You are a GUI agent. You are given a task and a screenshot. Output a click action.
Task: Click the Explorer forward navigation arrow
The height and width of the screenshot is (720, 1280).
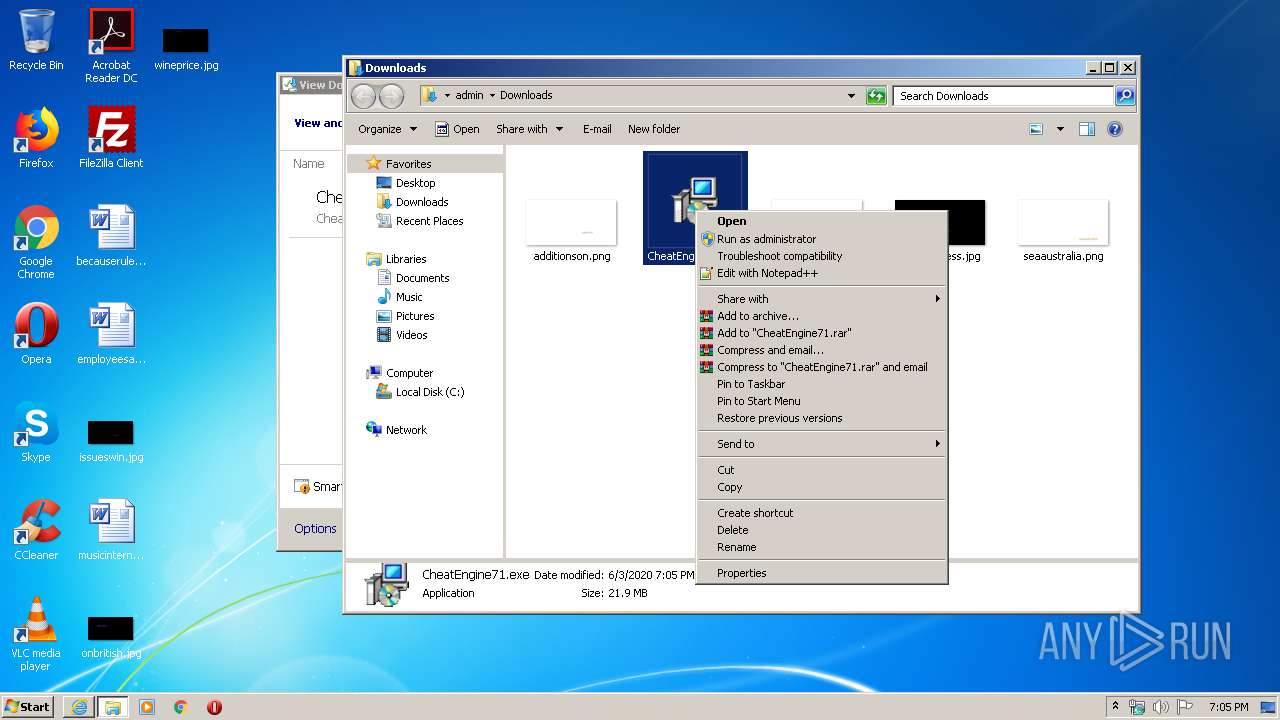pyautogui.click(x=392, y=96)
